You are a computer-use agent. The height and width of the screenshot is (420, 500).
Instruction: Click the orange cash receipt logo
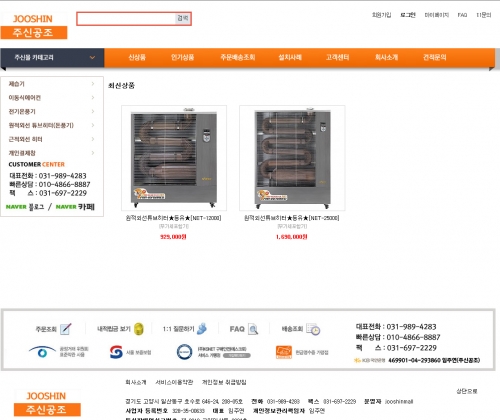284,352
